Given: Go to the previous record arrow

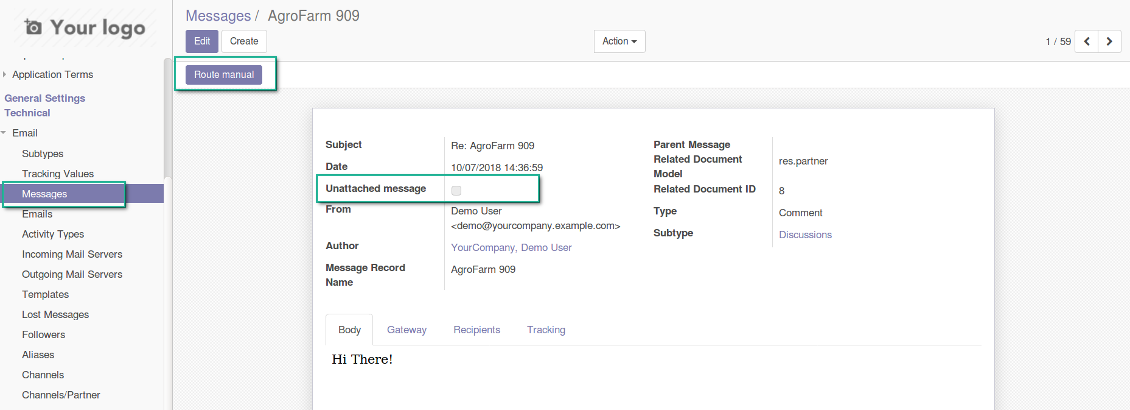Looking at the screenshot, I should [x=1086, y=42].
